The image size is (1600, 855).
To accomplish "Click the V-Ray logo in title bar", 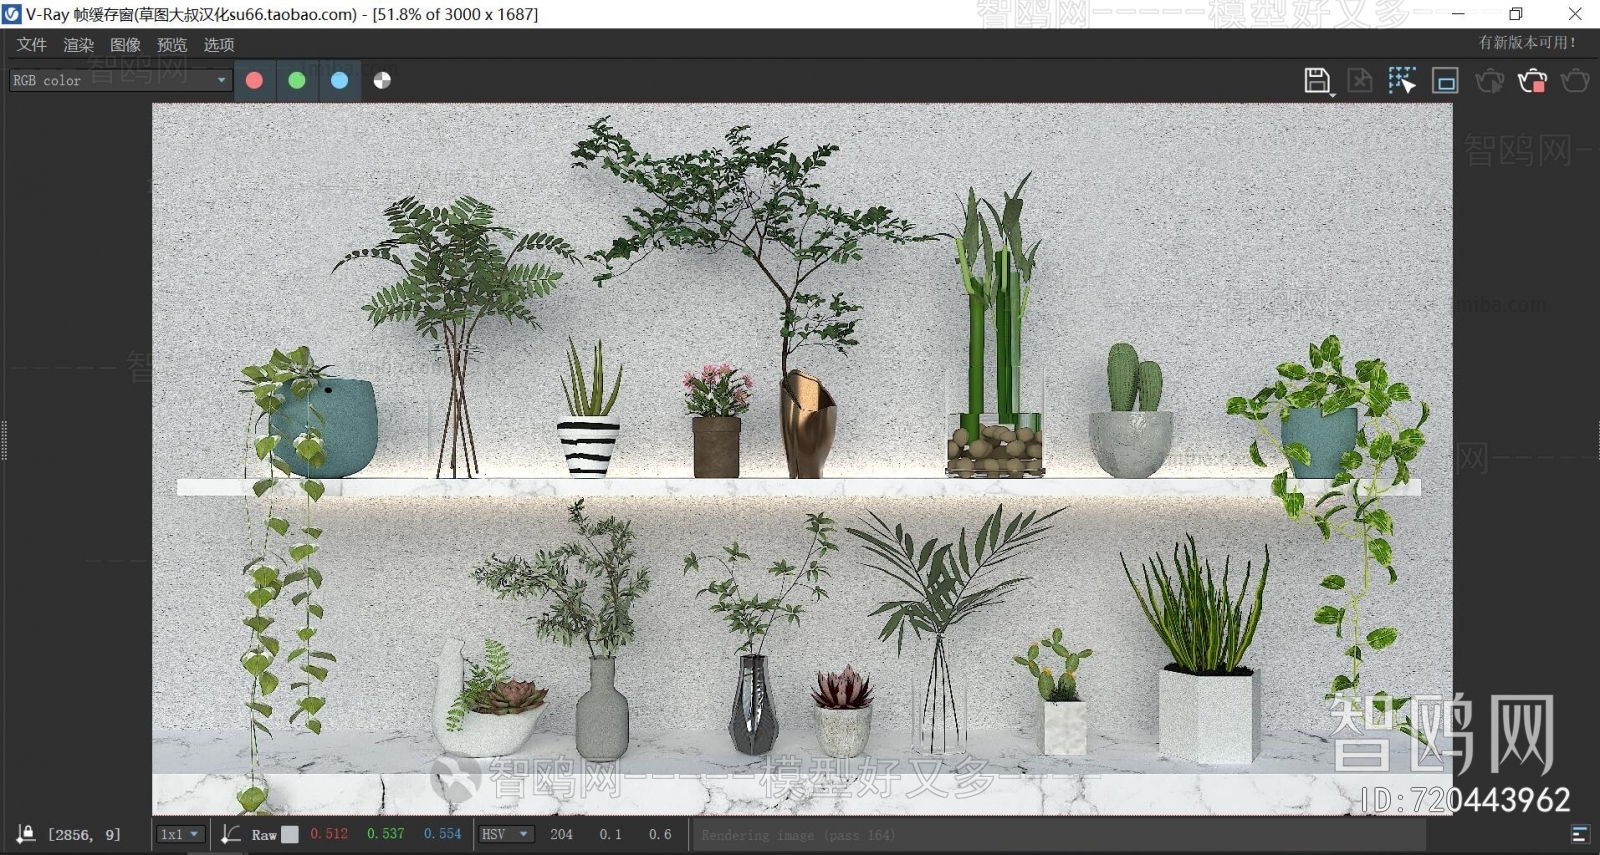I will point(12,14).
